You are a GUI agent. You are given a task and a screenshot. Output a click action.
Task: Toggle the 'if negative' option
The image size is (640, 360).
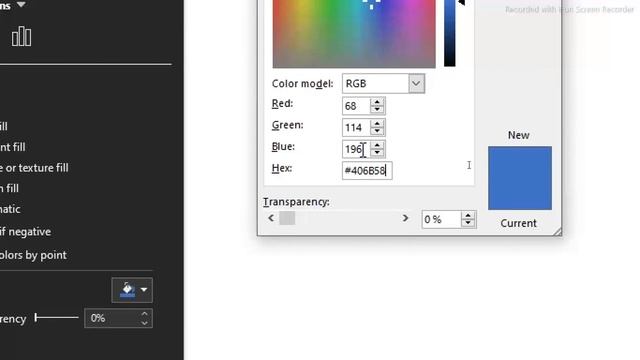[x=25, y=232]
